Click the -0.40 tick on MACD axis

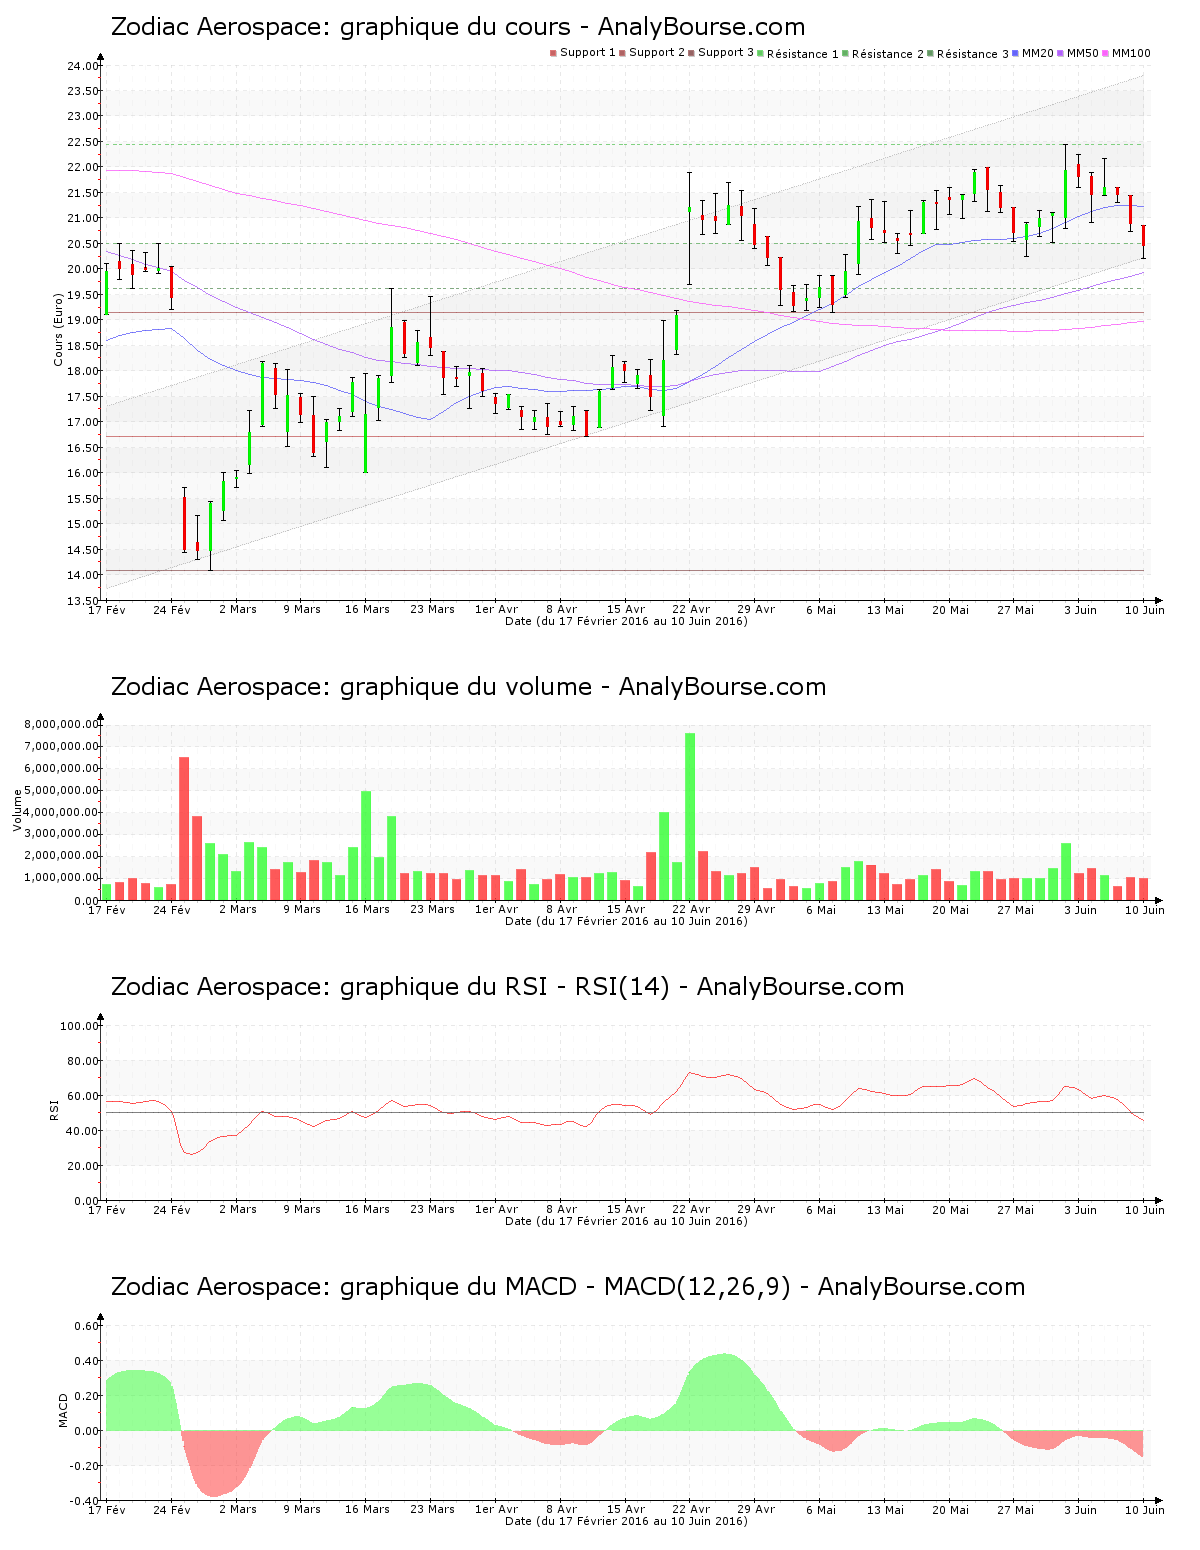tap(85, 1501)
